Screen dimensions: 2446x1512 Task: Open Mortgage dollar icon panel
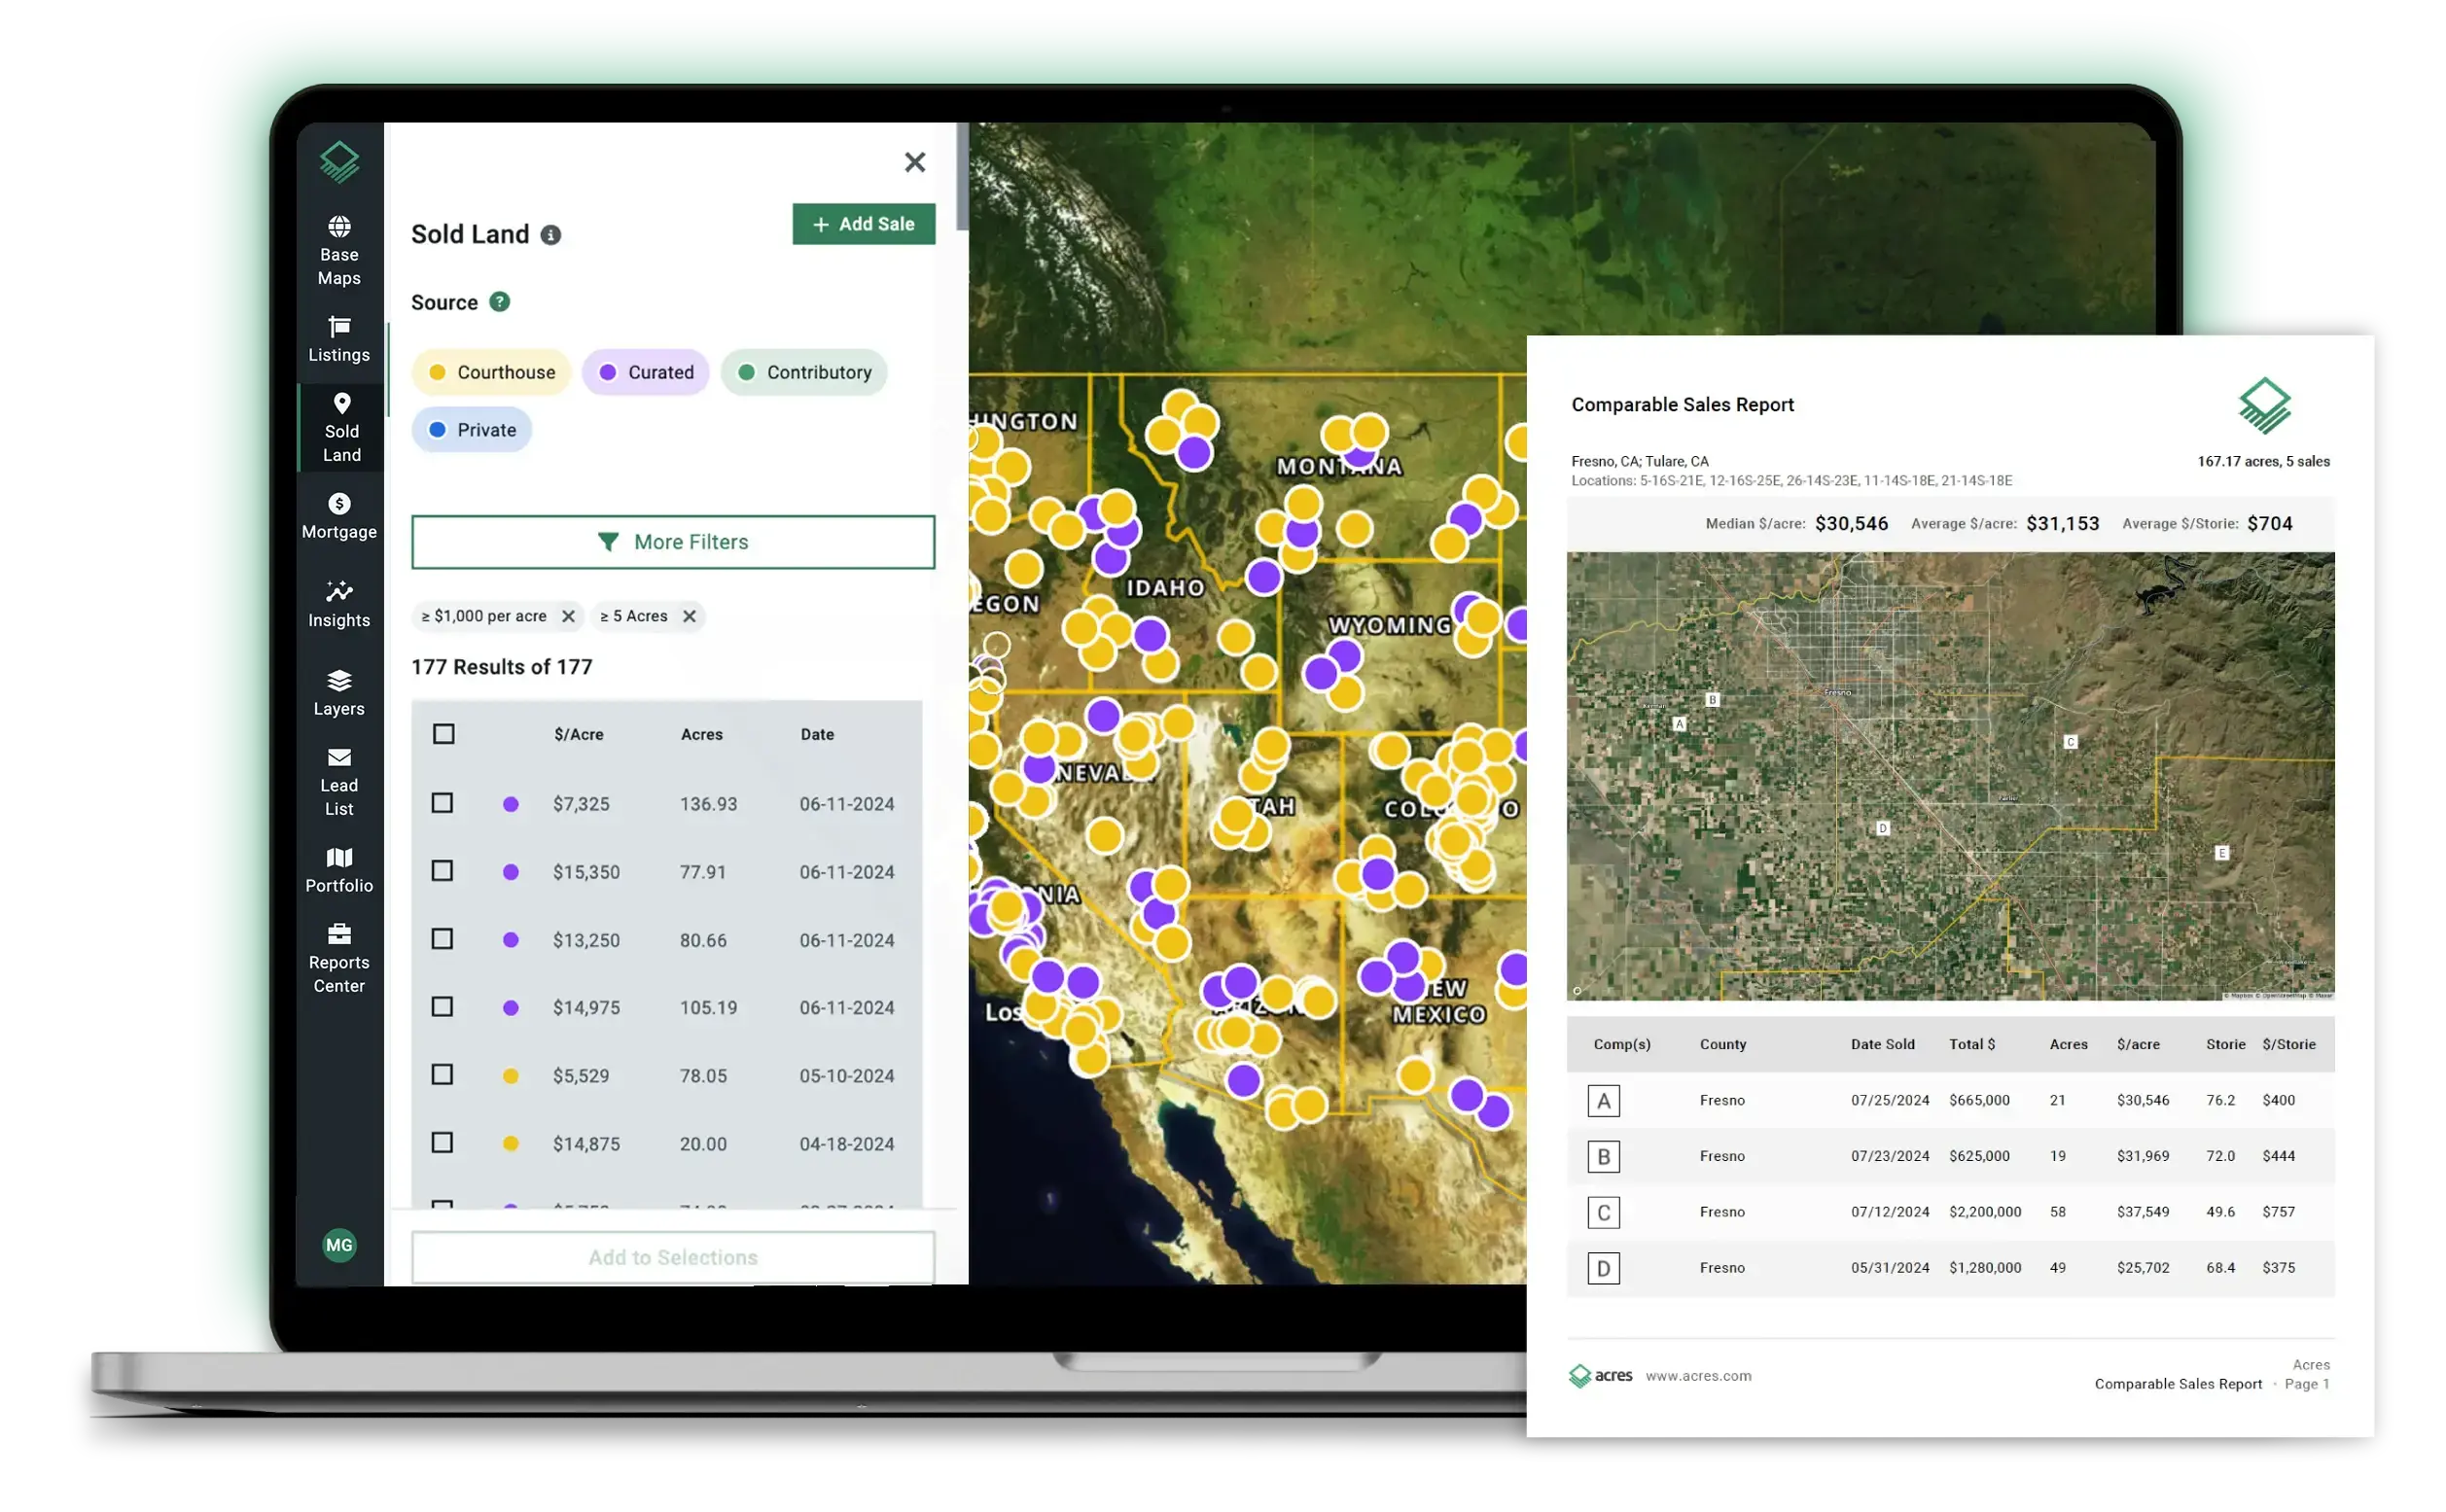tap(339, 504)
